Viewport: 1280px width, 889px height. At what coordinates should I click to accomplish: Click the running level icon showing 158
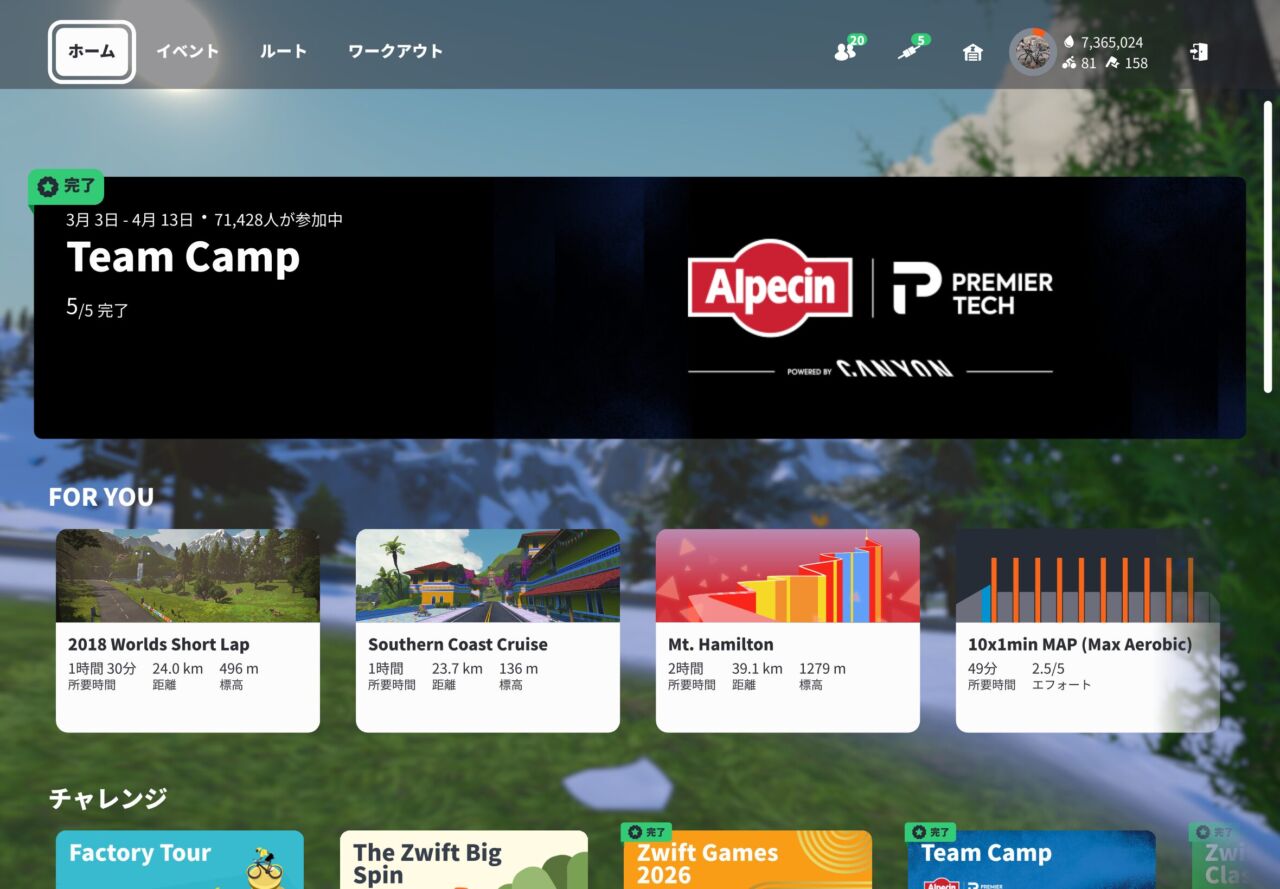[x=1113, y=63]
